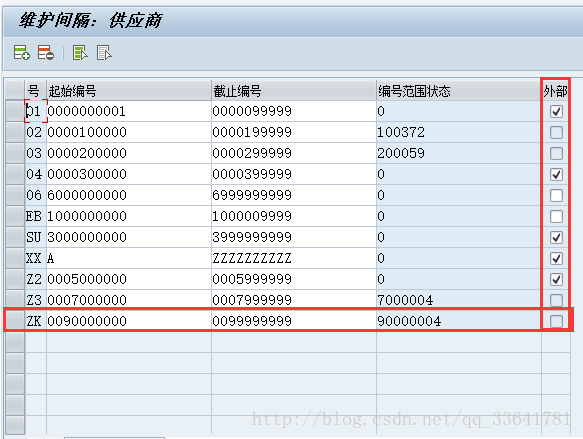Click the 外部 column header
Screen dimensions: 583x439
[x=555, y=91]
